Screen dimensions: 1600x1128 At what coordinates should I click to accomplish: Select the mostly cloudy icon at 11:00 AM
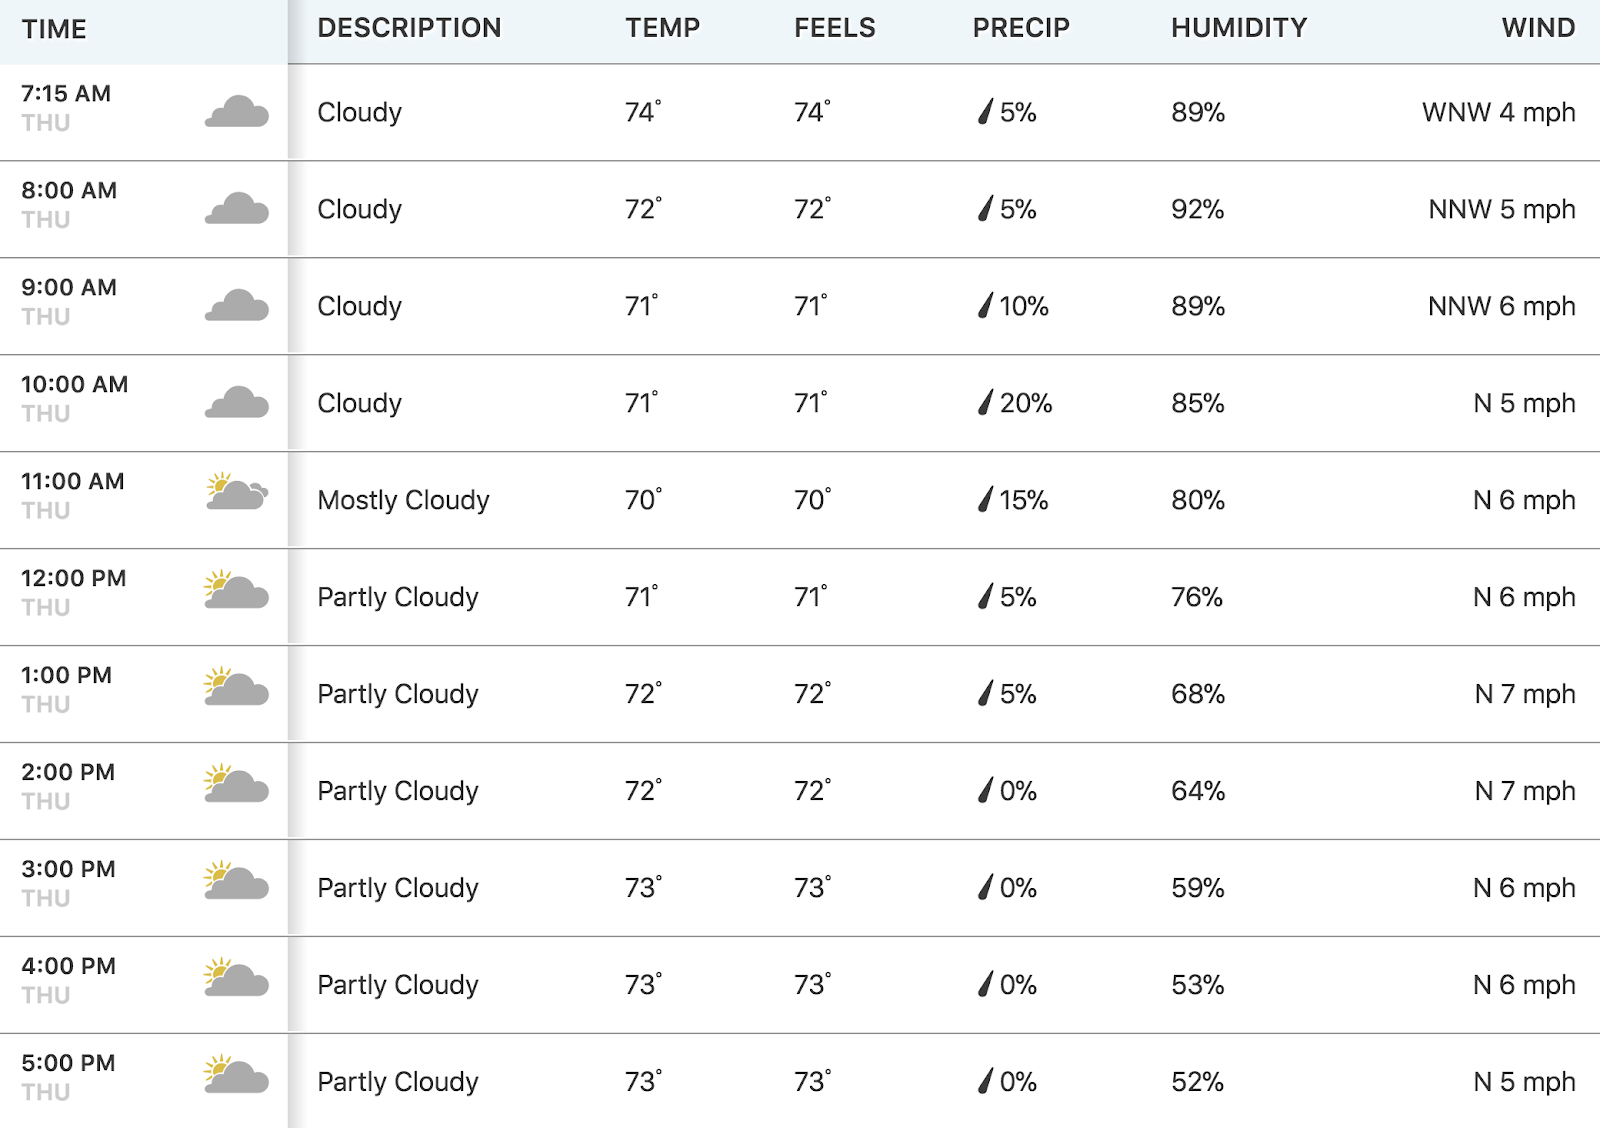click(x=237, y=491)
